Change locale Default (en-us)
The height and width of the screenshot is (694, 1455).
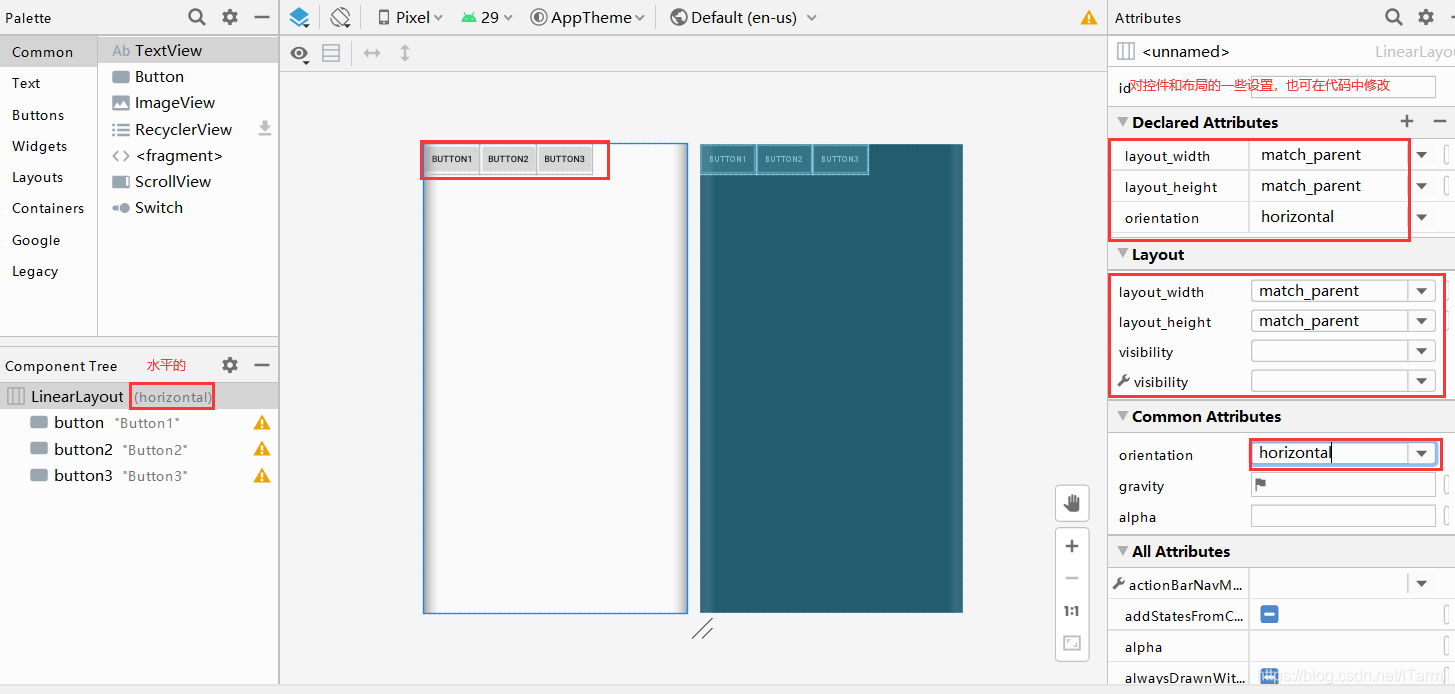(x=743, y=17)
